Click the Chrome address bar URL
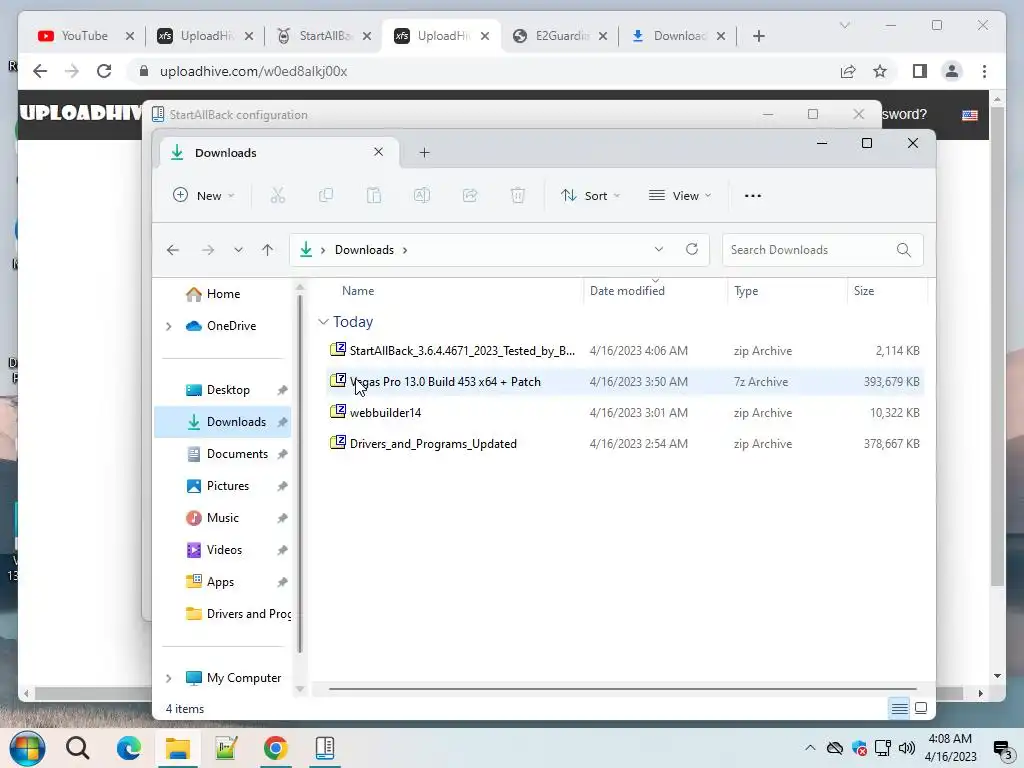This screenshot has width=1024, height=768. point(253,71)
